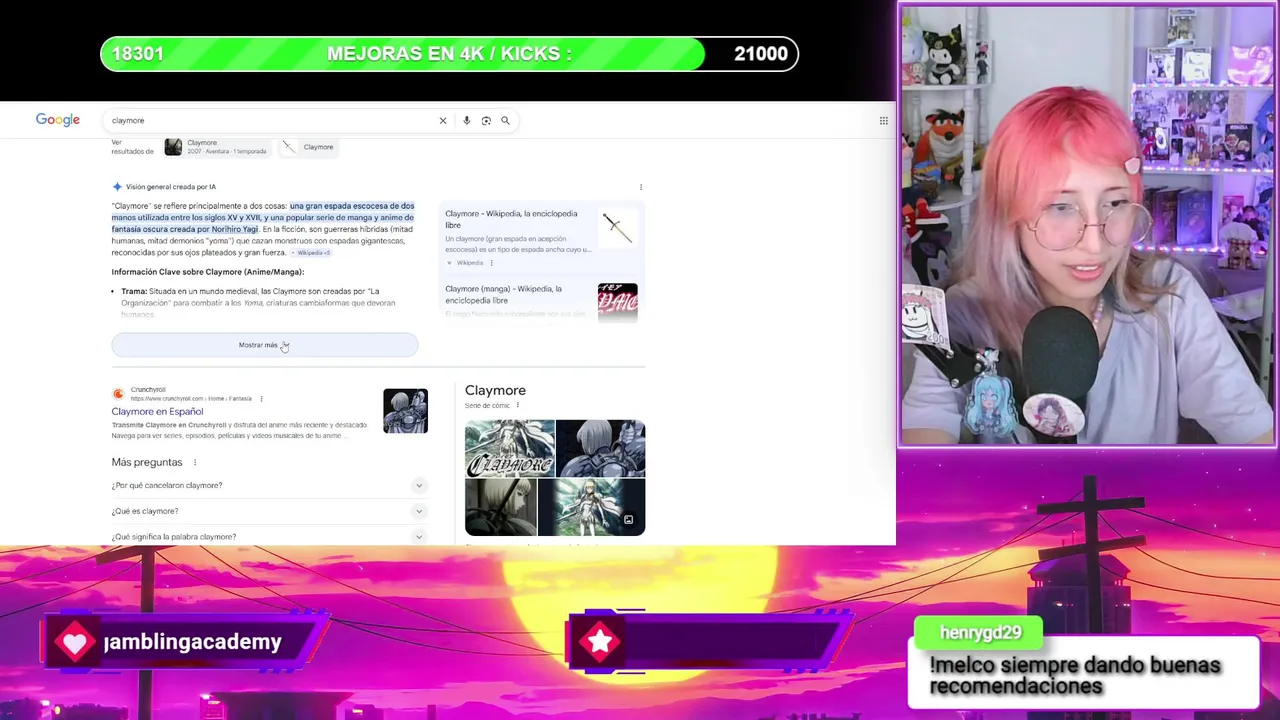Select the Claymore sword result chip
The width and height of the screenshot is (1280, 720).
tap(307, 147)
